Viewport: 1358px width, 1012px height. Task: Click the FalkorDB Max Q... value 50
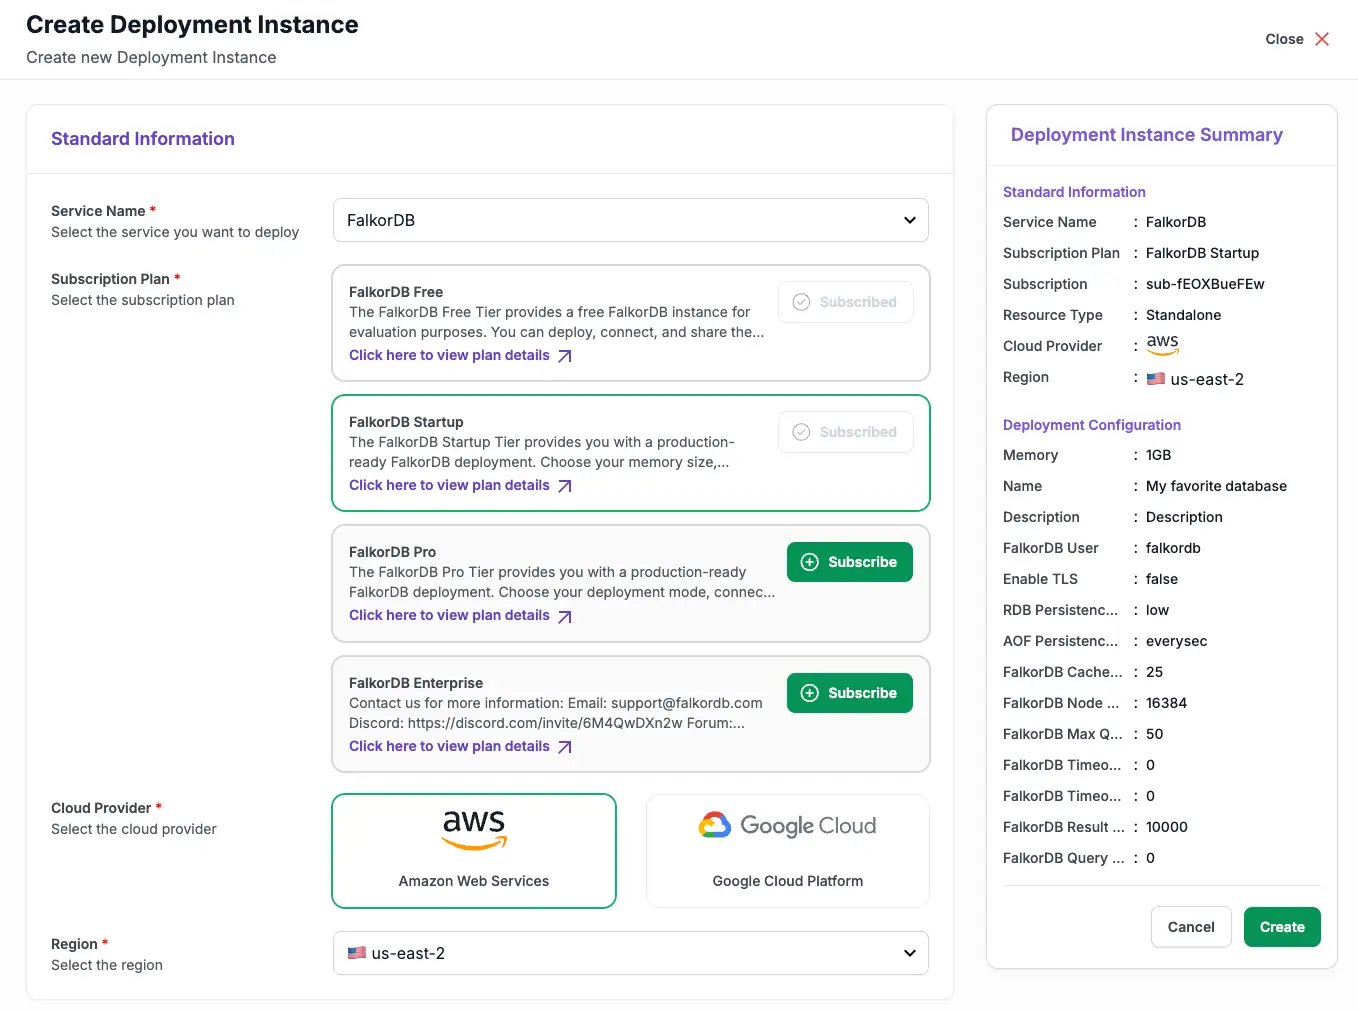point(1154,734)
